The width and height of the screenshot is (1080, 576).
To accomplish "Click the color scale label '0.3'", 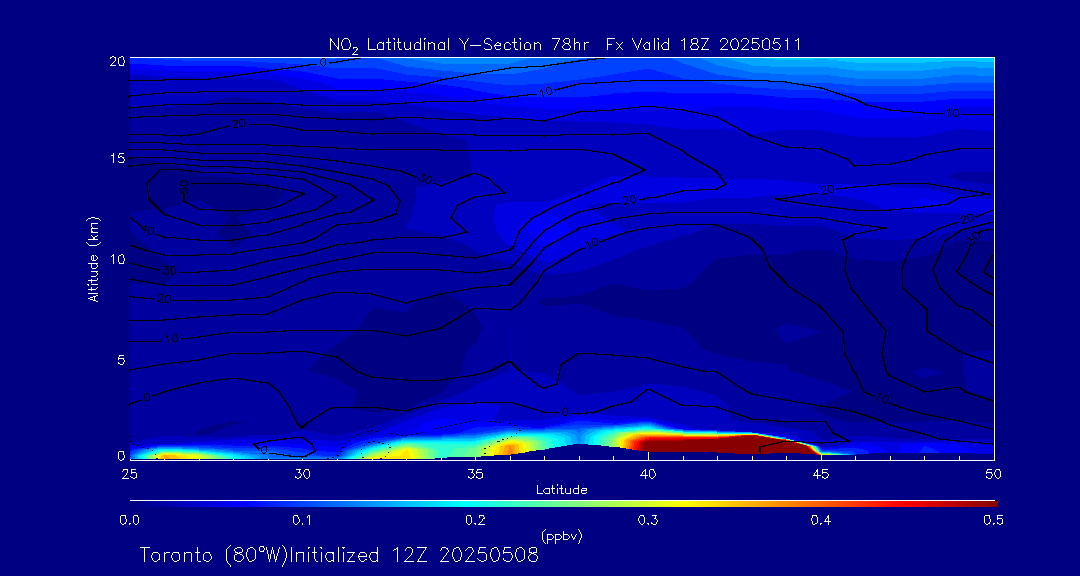I will [648, 521].
